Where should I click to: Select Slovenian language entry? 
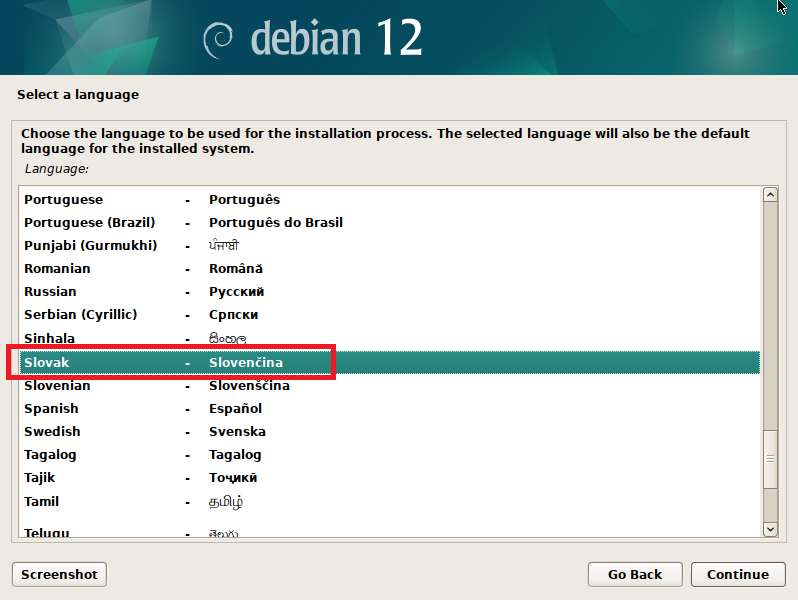click(x=58, y=386)
